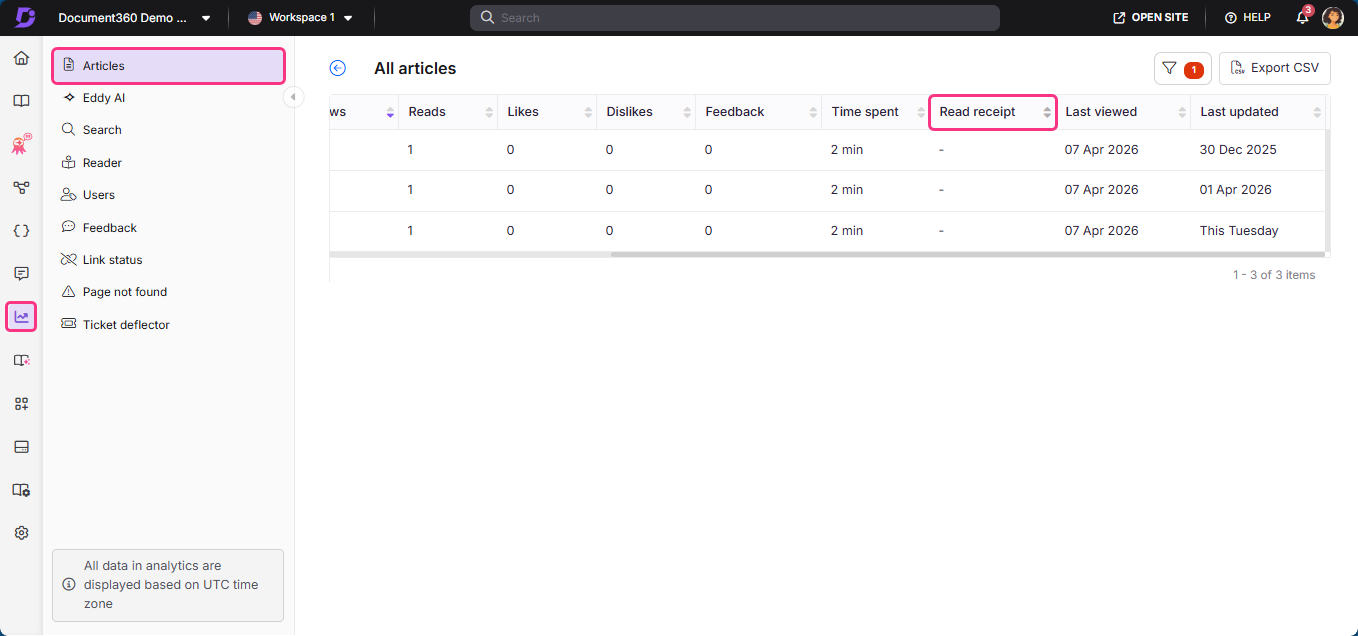Image resolution: width=1358 pixels, height=636 pixels.
Task: Click the Analytics chart icon in sidebar
Action: pos(21,316)
